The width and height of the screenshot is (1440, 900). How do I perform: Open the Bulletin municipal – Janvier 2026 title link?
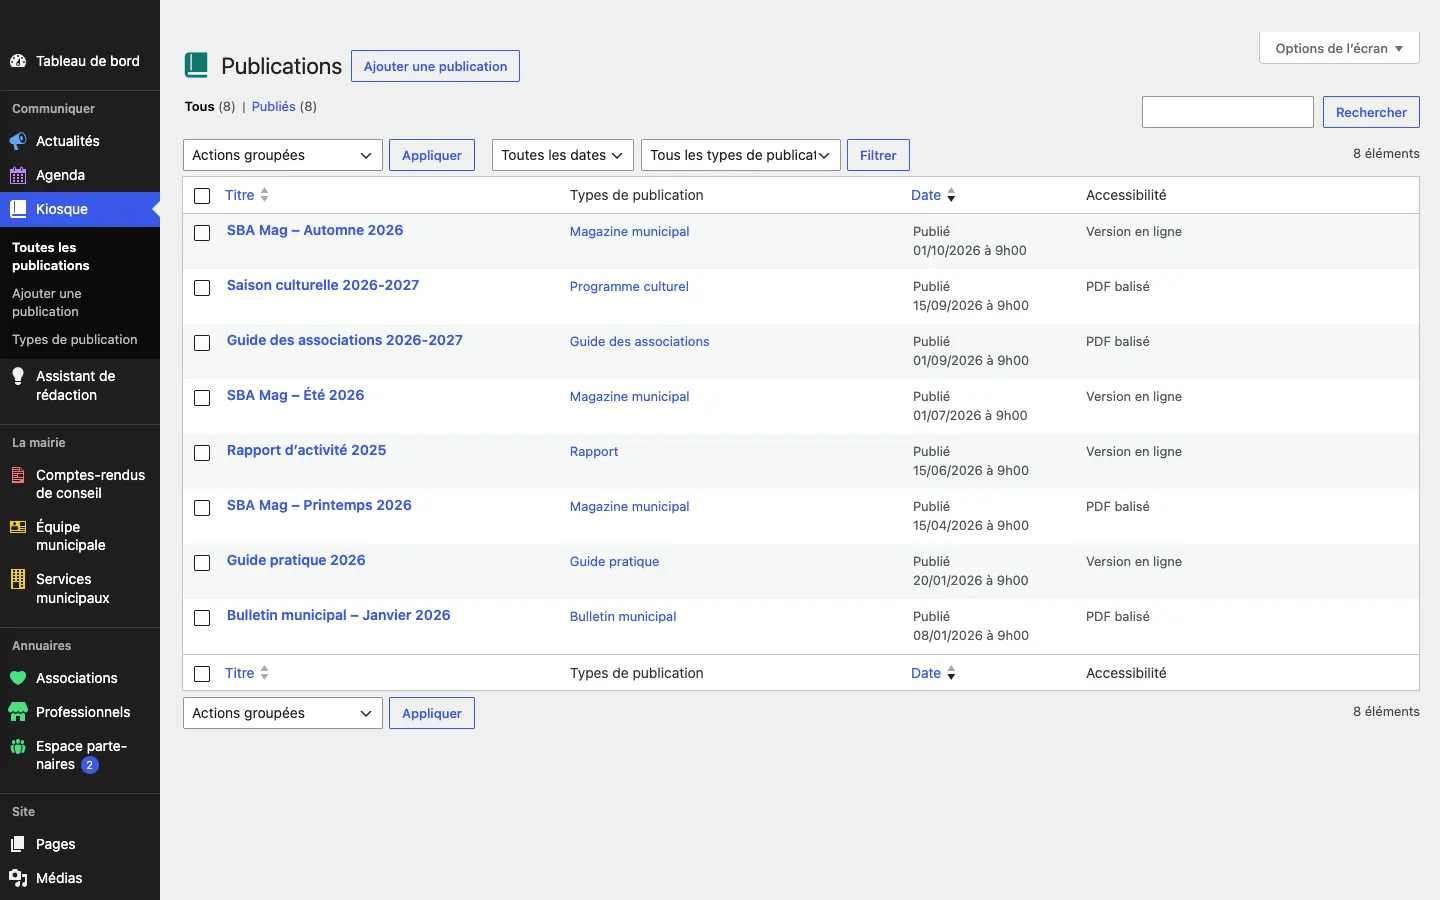(x=339, y=615)
